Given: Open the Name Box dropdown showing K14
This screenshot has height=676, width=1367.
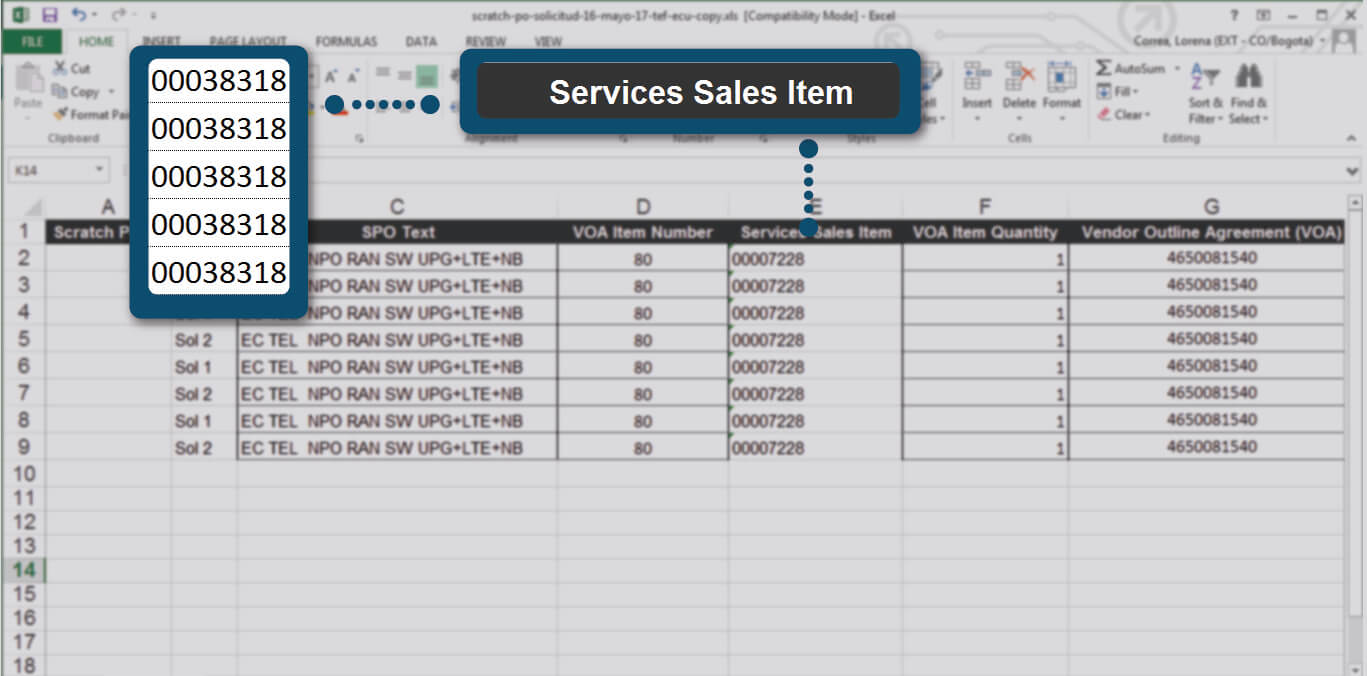Looking at the screenshot, I should coord(99,171).
